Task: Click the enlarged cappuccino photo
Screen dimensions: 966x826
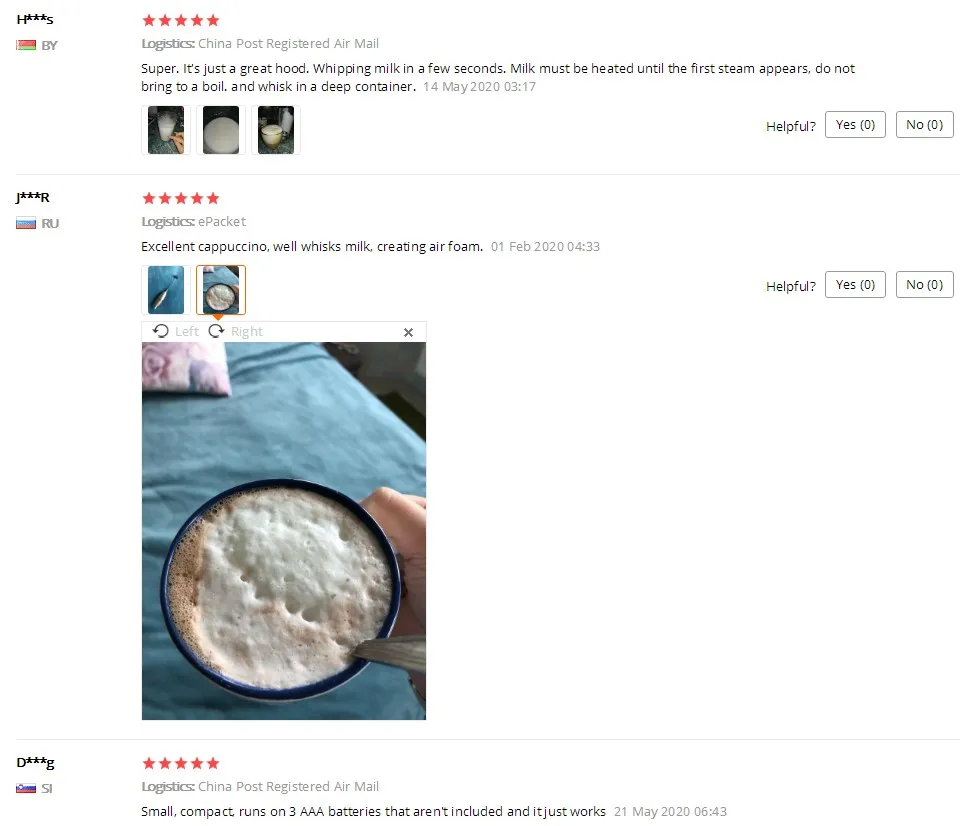Action: pos(283,531)
